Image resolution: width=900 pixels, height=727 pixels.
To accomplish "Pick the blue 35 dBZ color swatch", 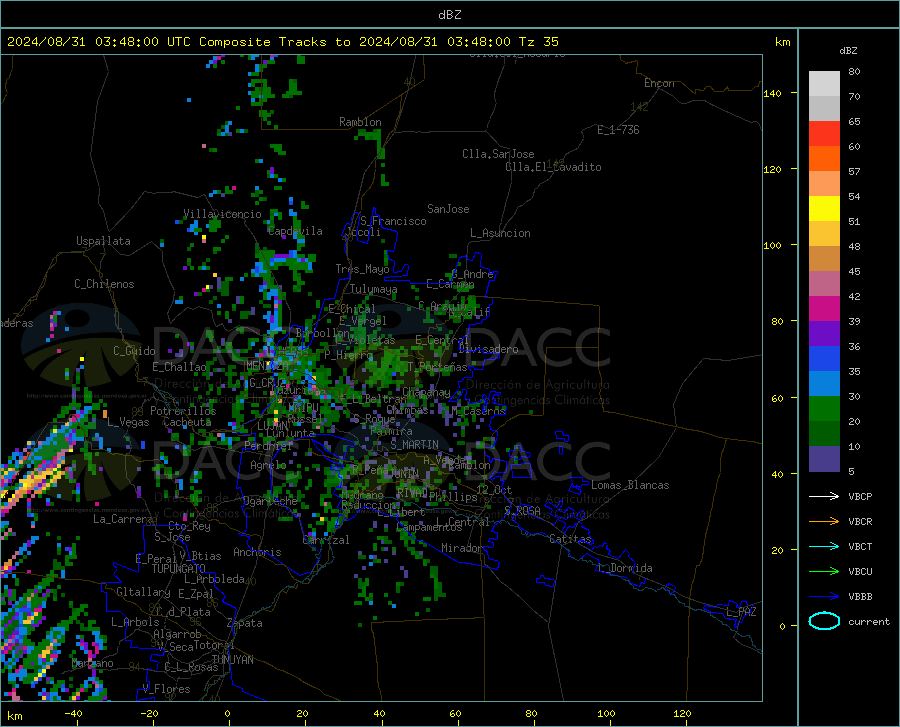I will point(824,359).
